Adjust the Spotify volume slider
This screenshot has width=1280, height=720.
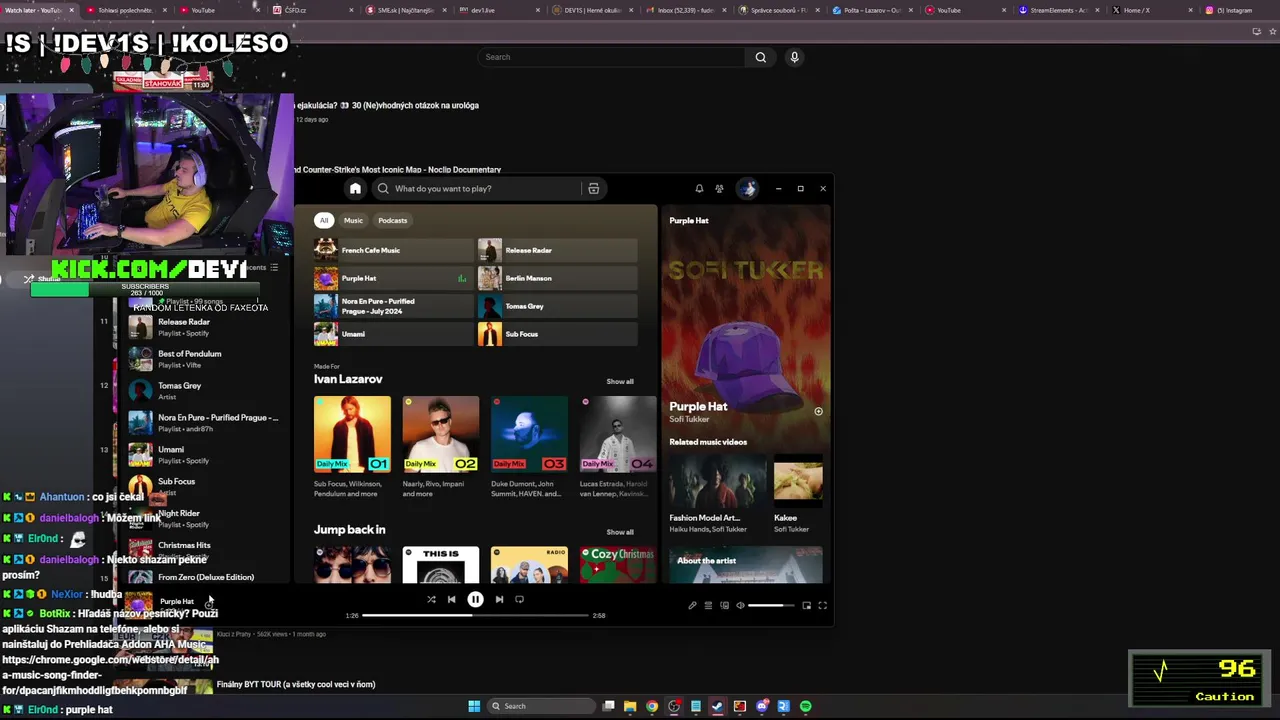(772, 605)
